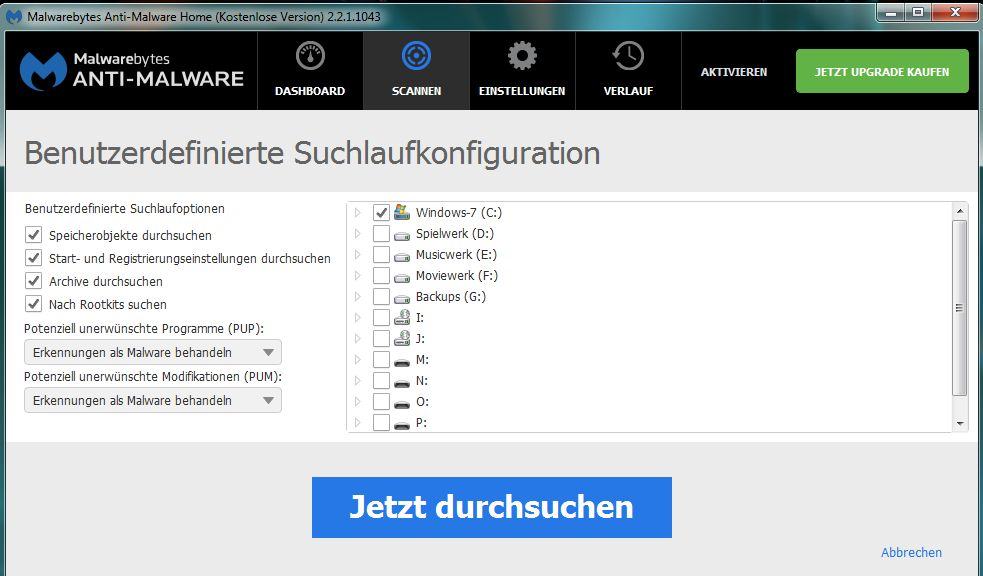Expand the Backups (G:) tree node

pyautogui.click(x=358, y=296)
